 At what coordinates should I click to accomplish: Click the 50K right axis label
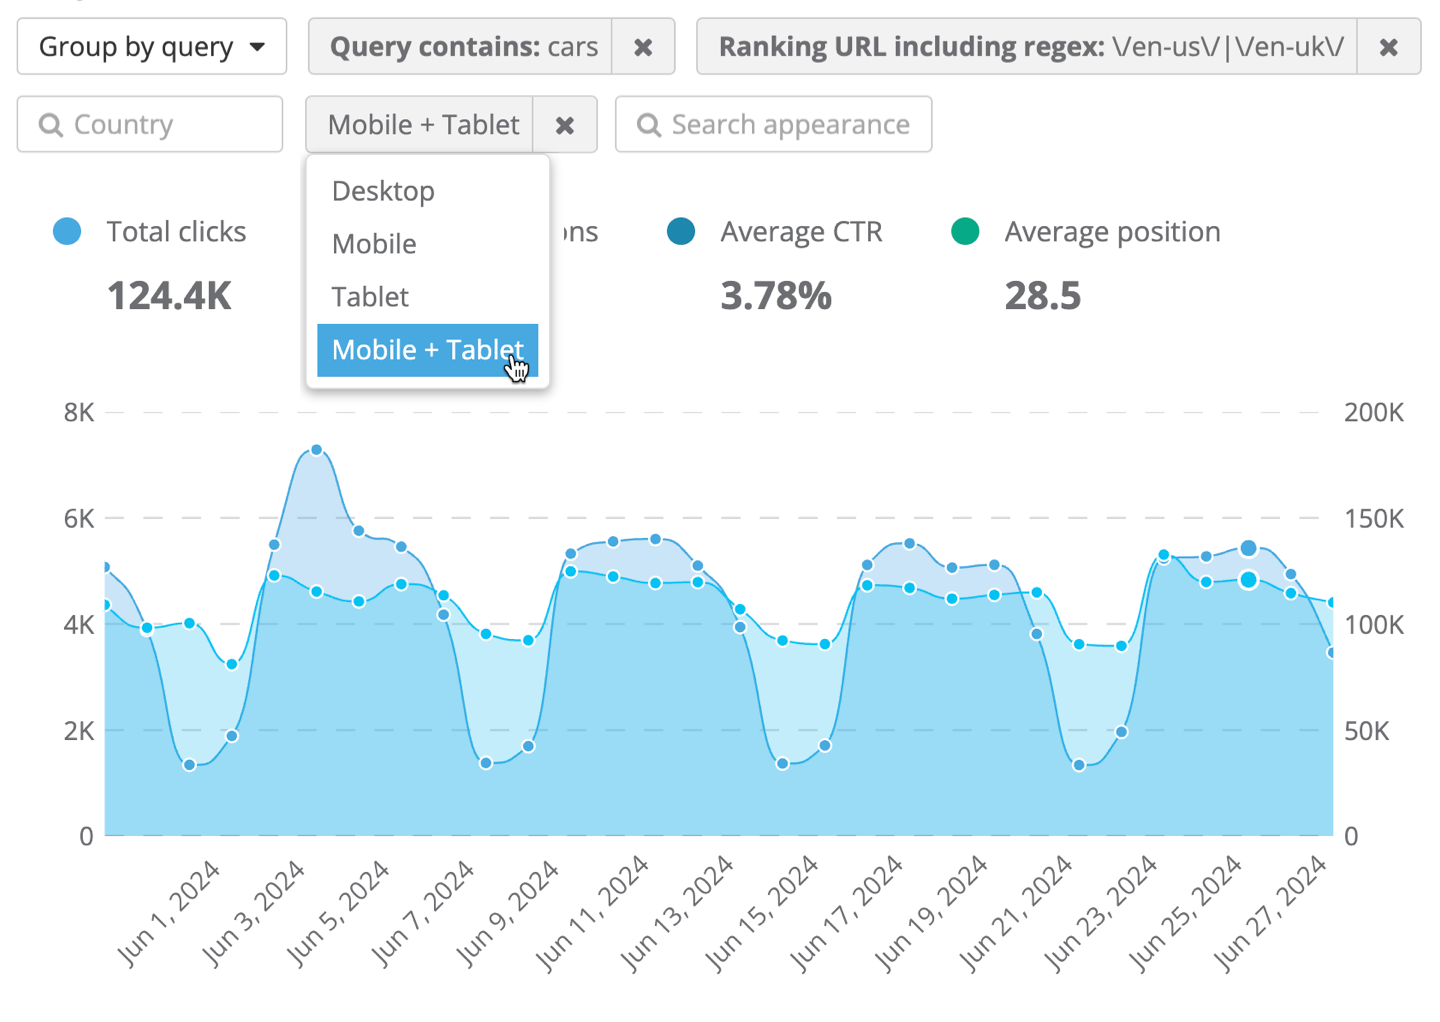click(1366, 731)
